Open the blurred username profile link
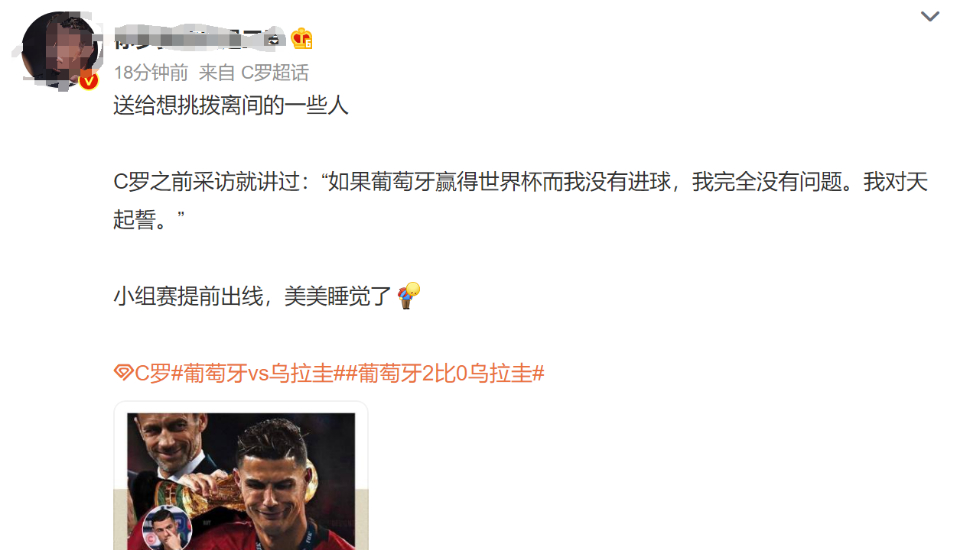 (x=199, y=38)
